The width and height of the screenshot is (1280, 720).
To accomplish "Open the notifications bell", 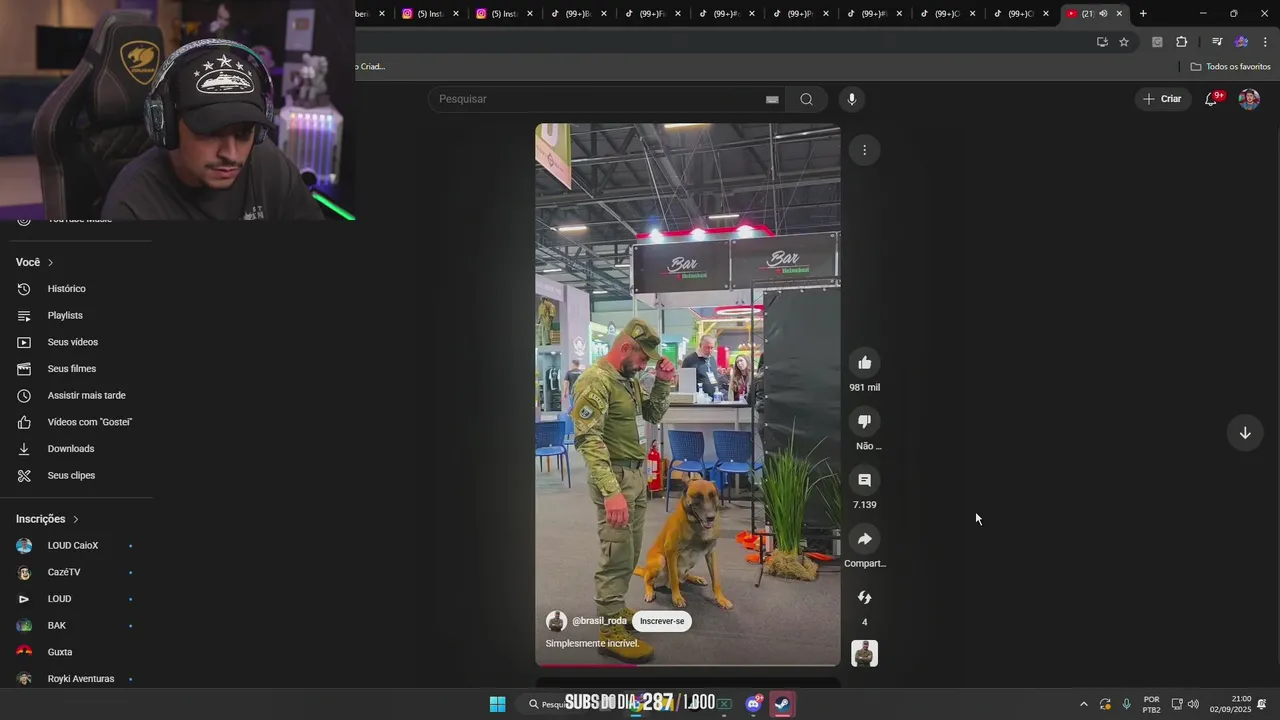I will pyautogui.click(x=1211, y=99).
